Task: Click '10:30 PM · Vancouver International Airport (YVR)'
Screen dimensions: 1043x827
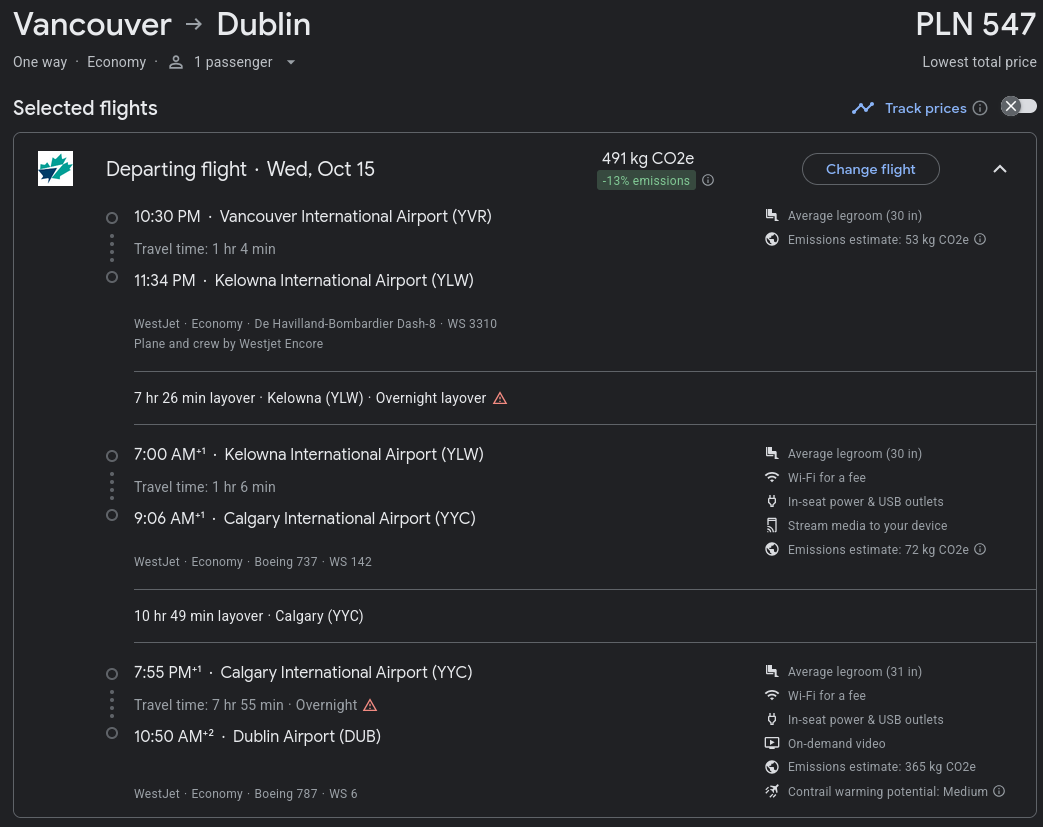Action: pyautogui.click(x=313, y=216)
